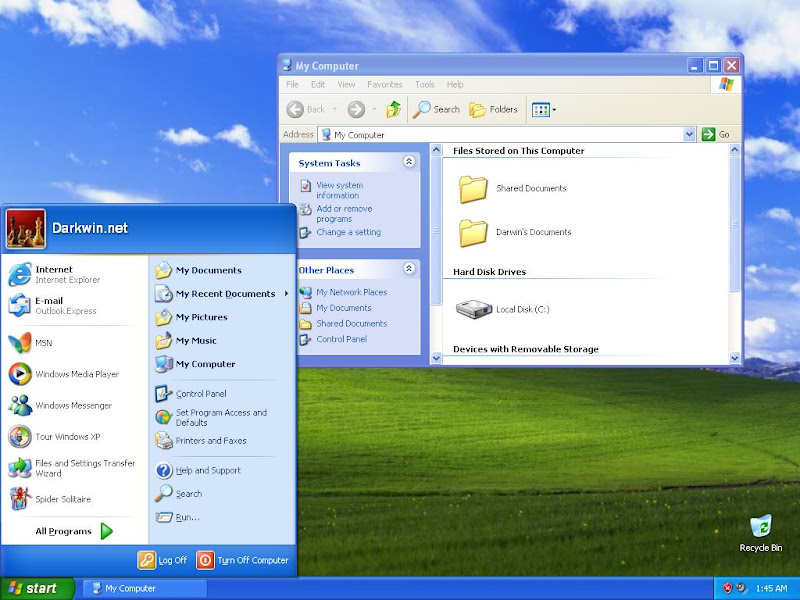Click the Up folder toolbar icon
This screenshot has height=600, width=800.
click(x=394, y=109)
